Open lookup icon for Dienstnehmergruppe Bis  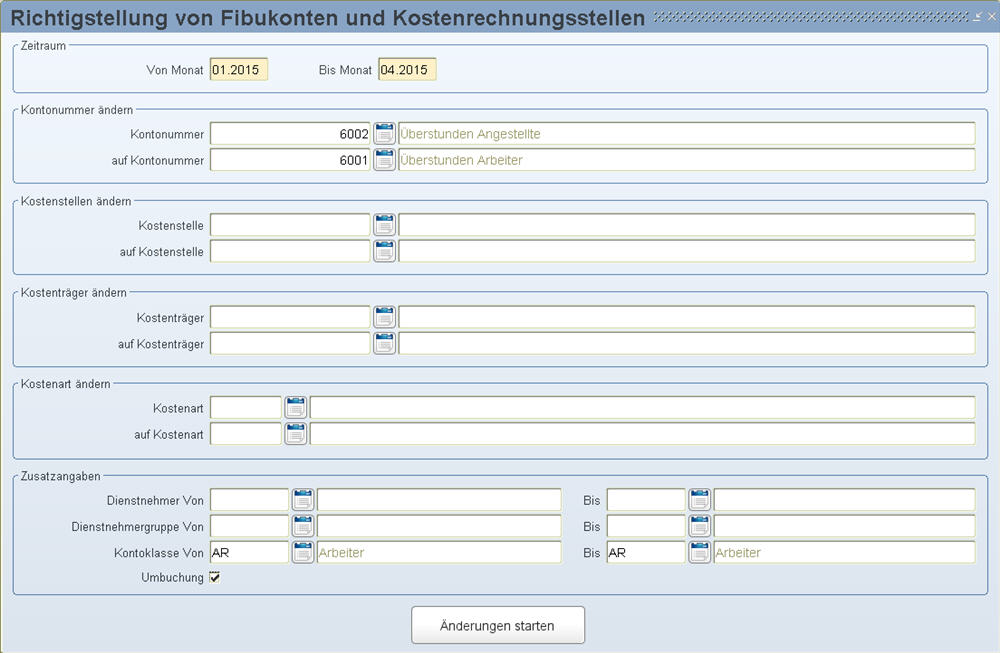point(700,526)
